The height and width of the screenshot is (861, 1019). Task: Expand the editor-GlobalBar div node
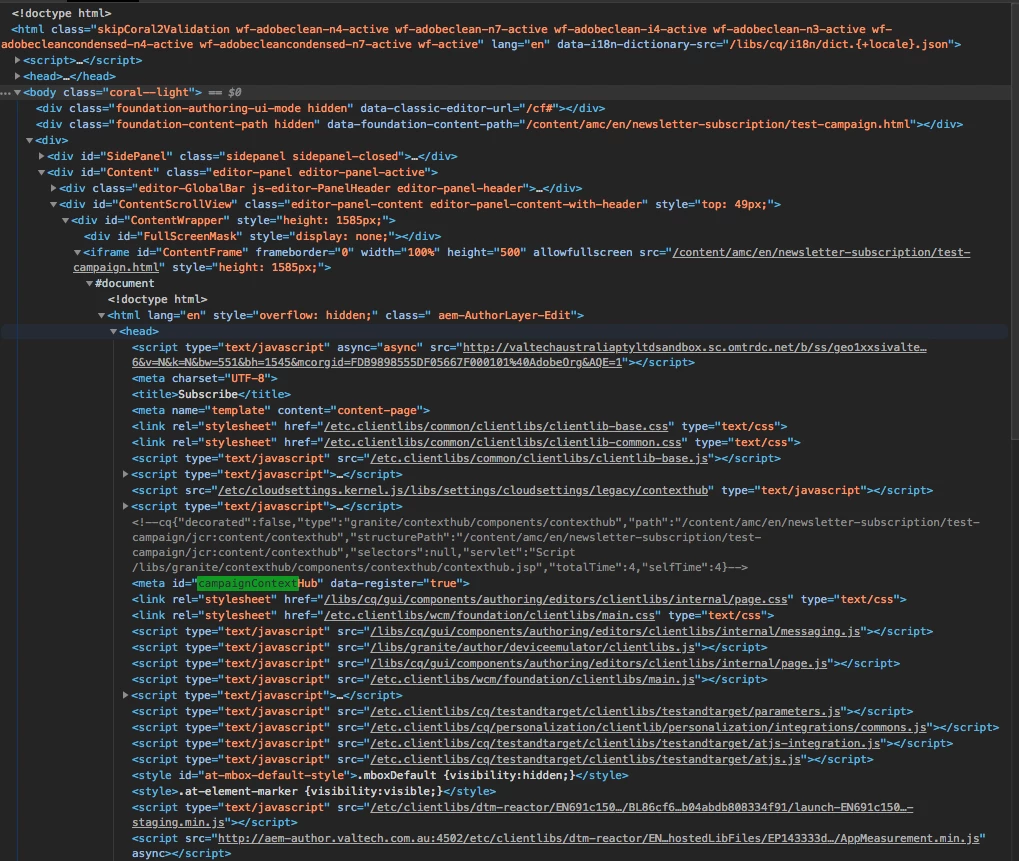[x=53, y=188]
